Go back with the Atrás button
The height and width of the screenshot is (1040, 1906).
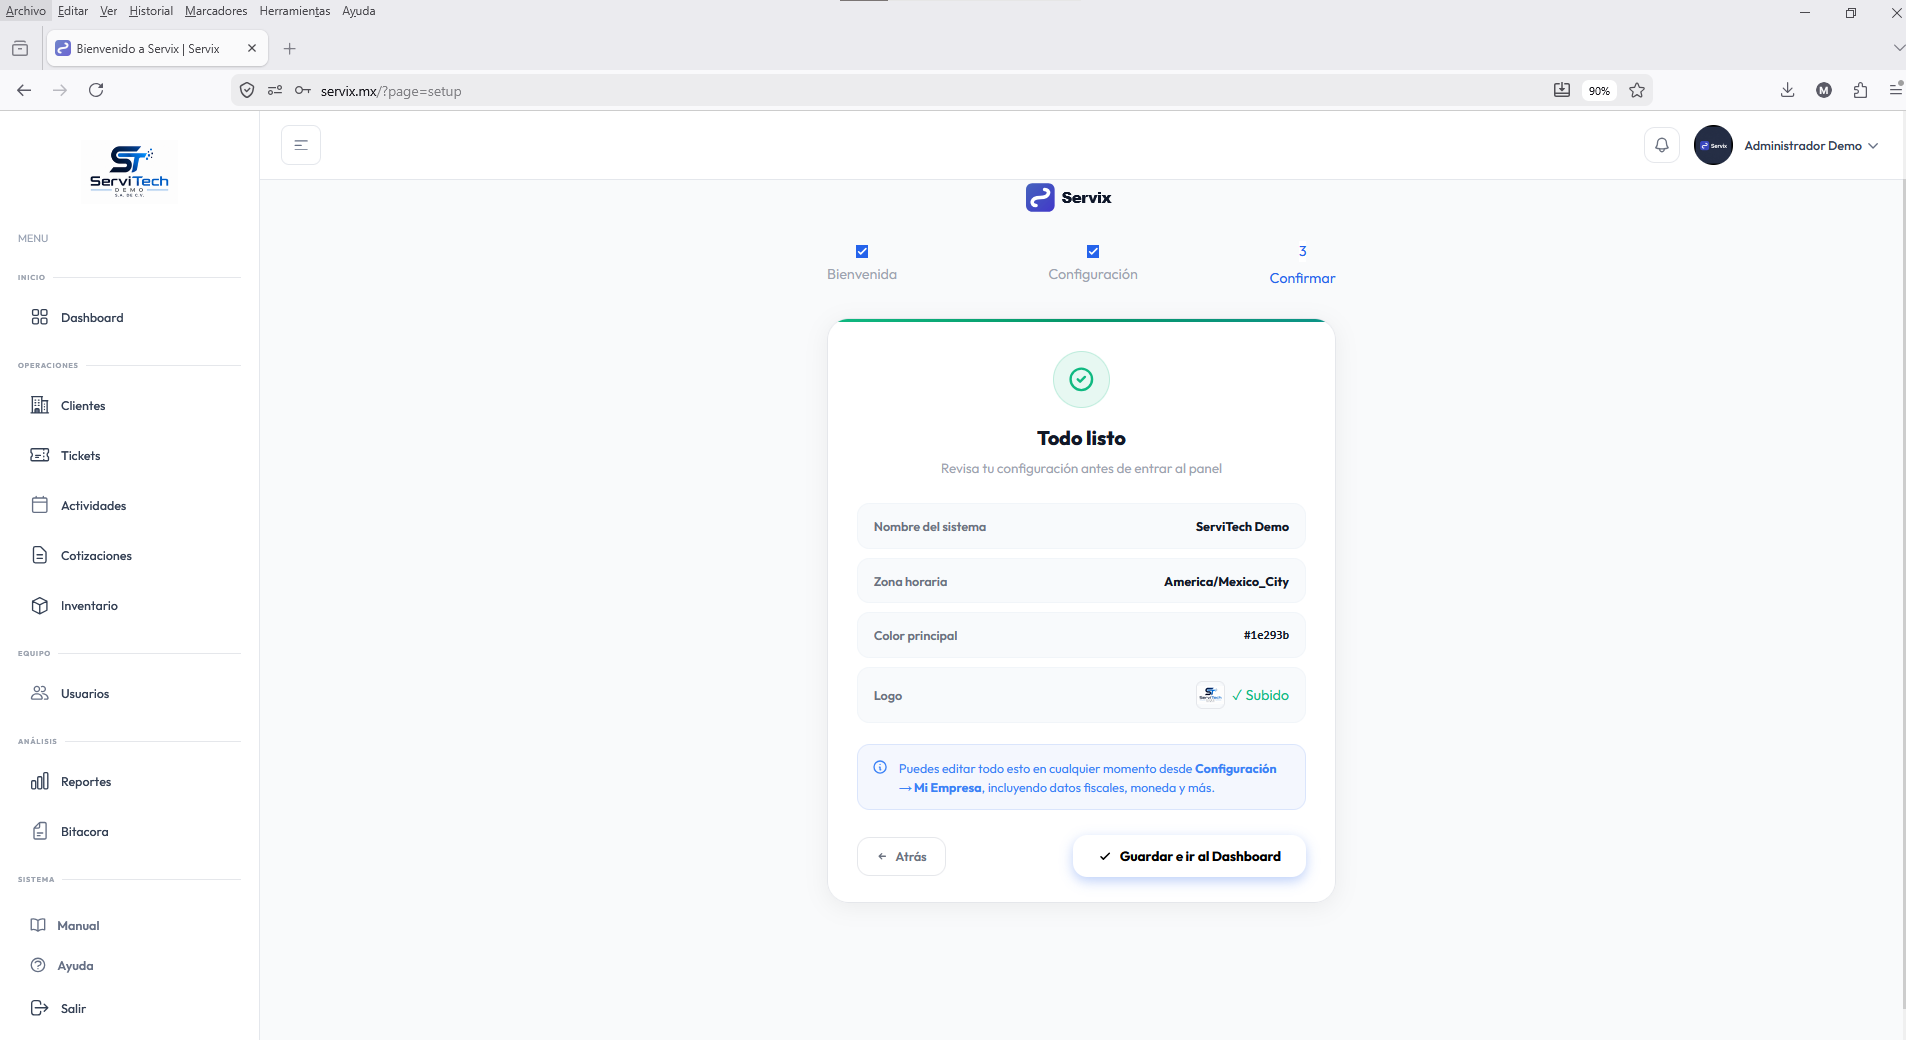point(901,856)
